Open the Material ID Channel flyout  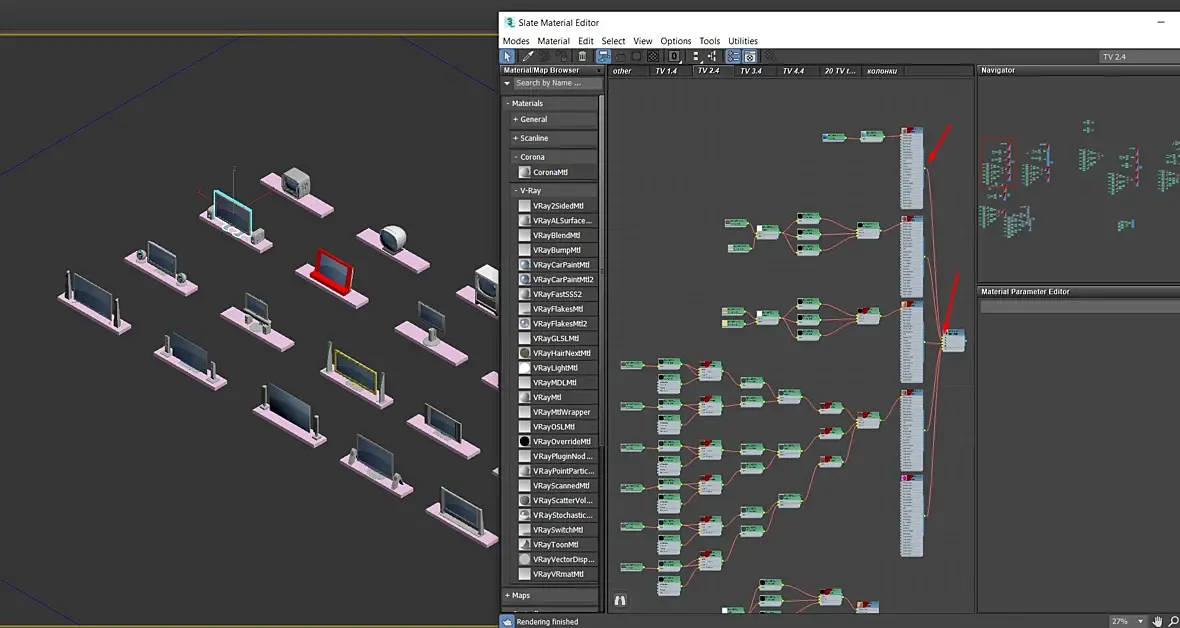674,56
